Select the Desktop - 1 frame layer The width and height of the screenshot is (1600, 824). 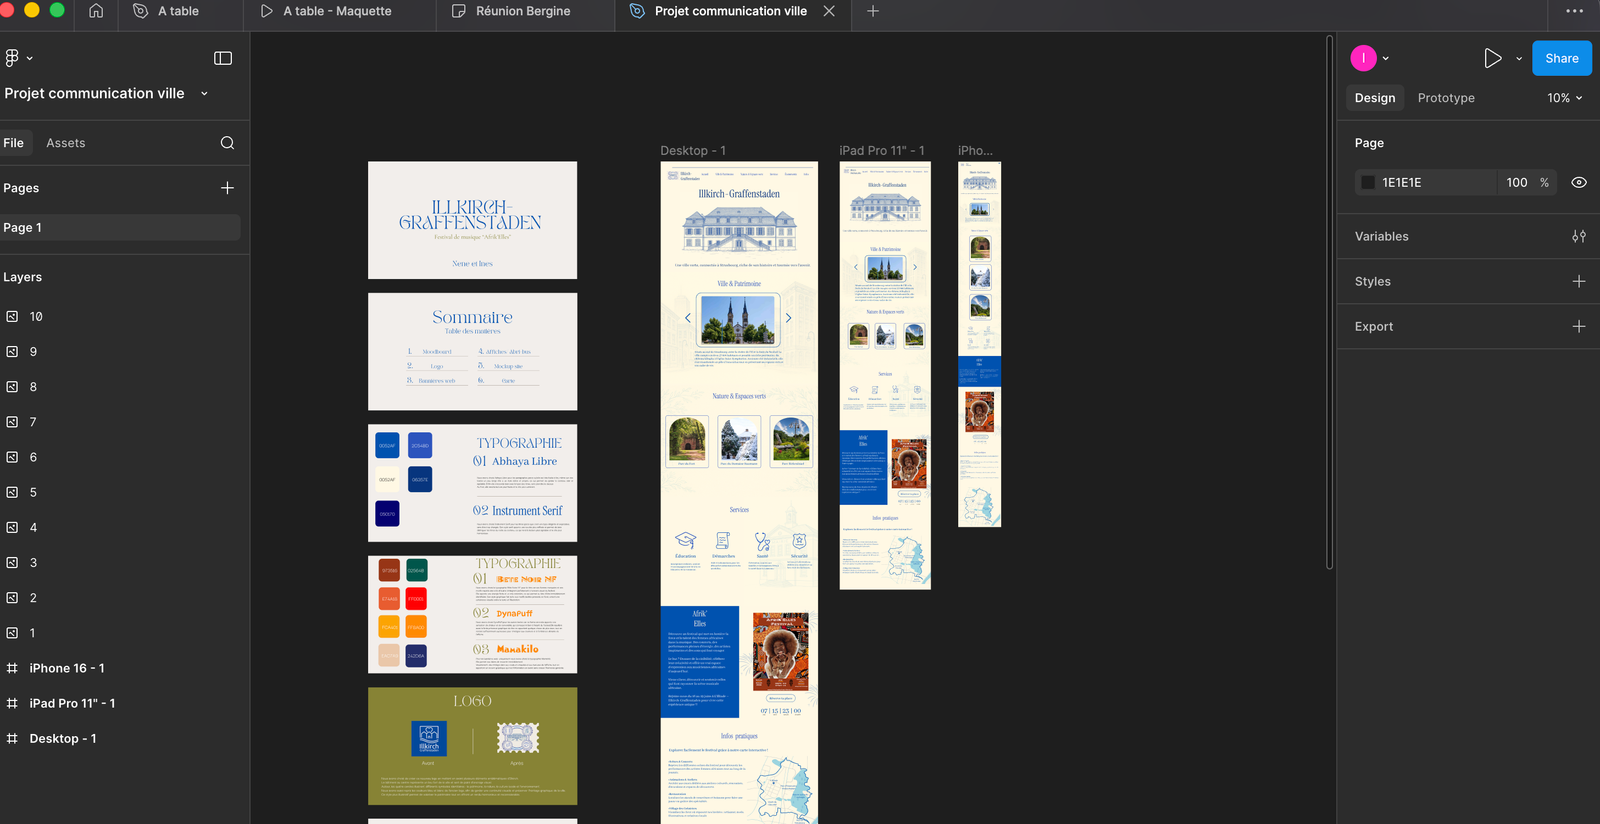(62, 739)
